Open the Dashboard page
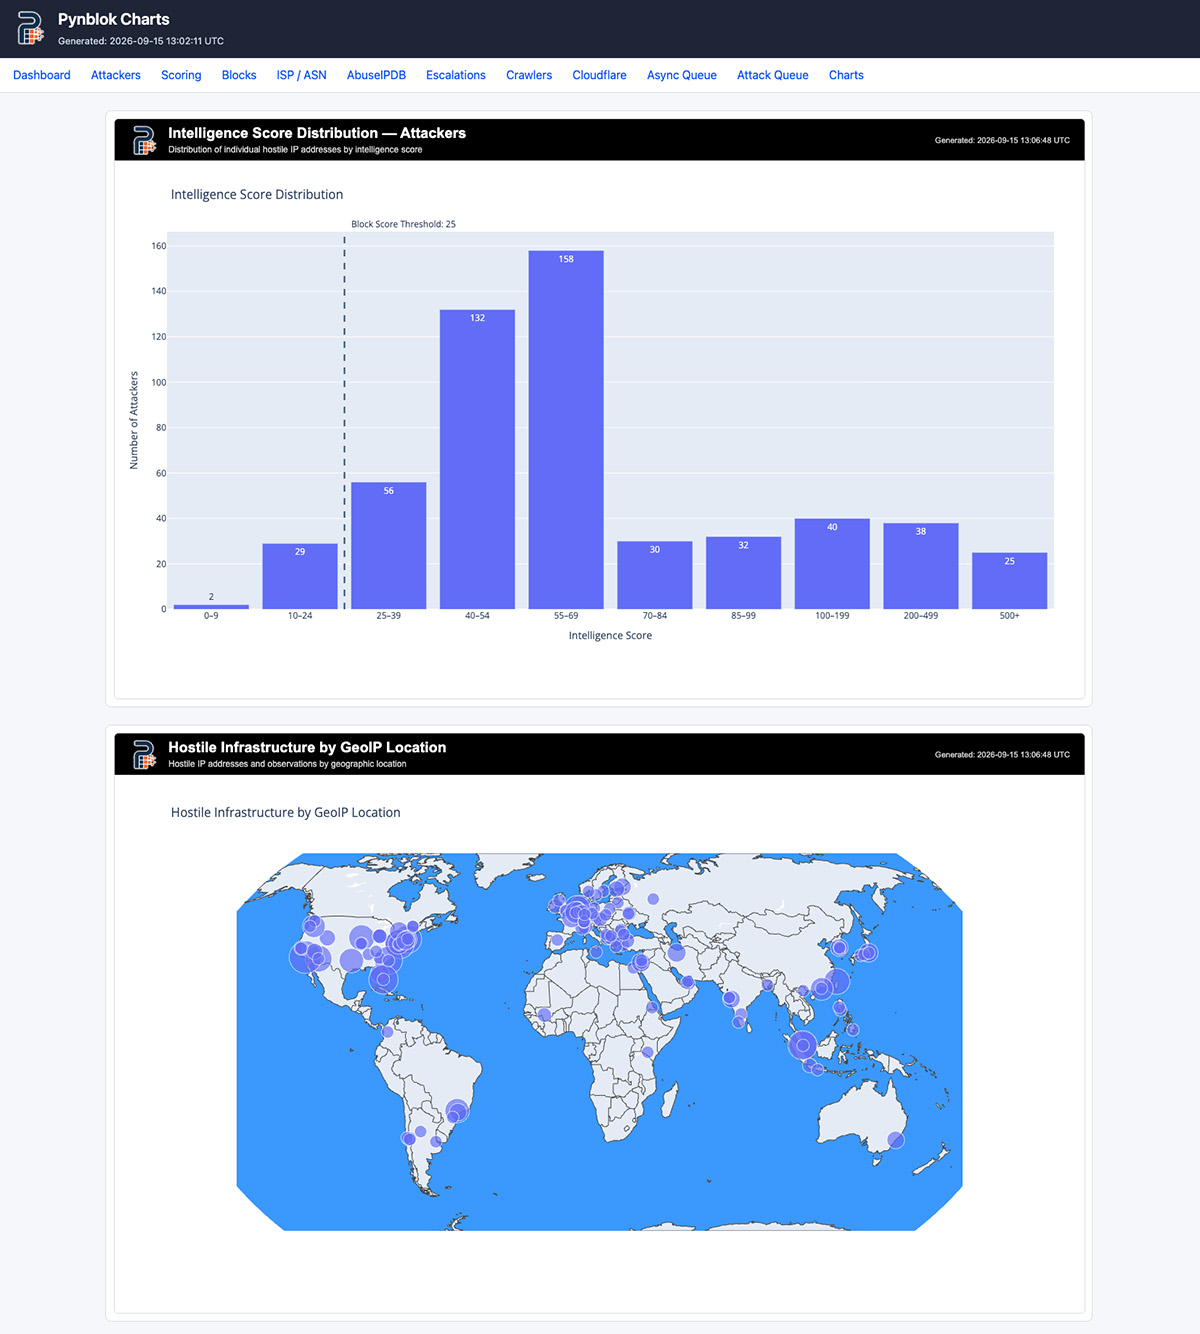Viewport: 1200px width, 1334px height. [x=42, y=75]
